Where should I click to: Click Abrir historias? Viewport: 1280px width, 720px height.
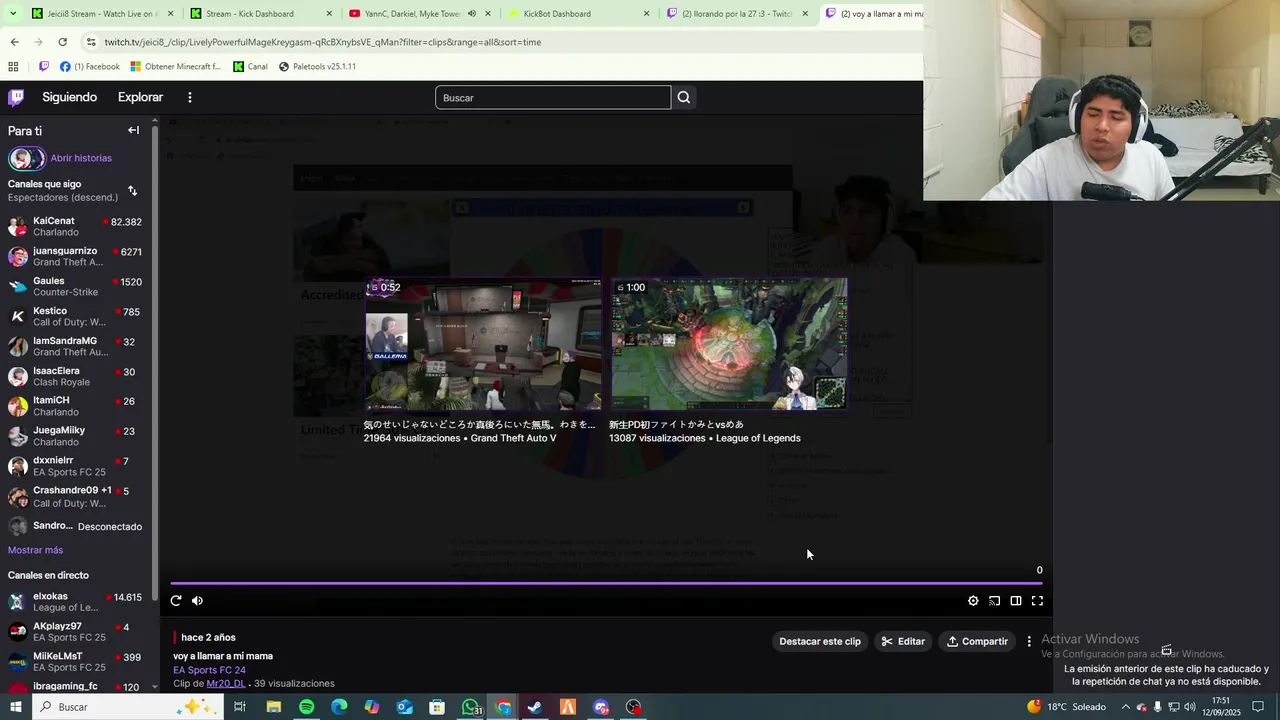click(x=81, y=158)
